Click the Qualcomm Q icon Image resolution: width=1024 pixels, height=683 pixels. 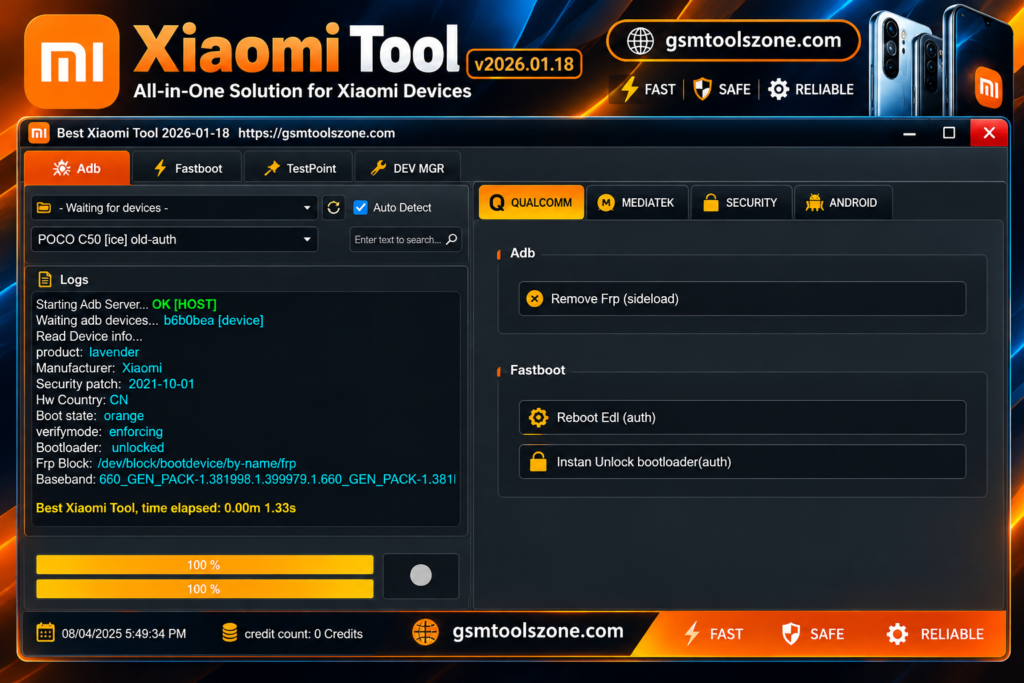tap(497, 203)
